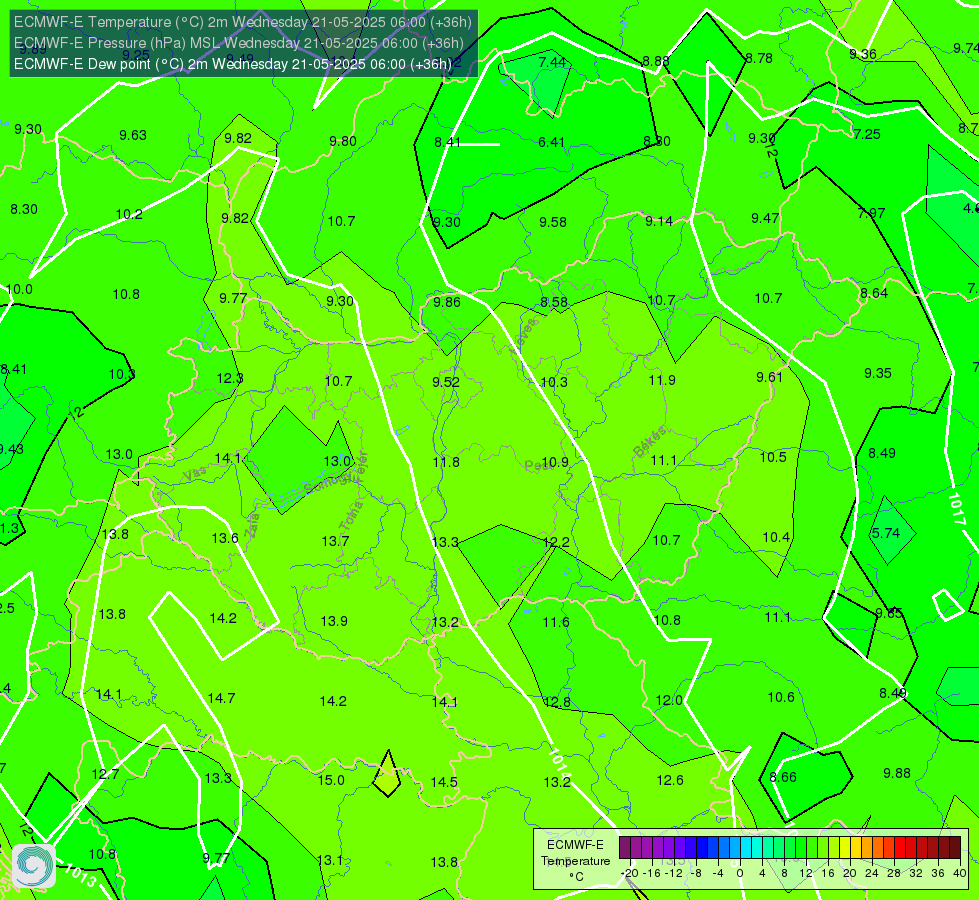Click the 10.2 temperature value

point(129,215)
